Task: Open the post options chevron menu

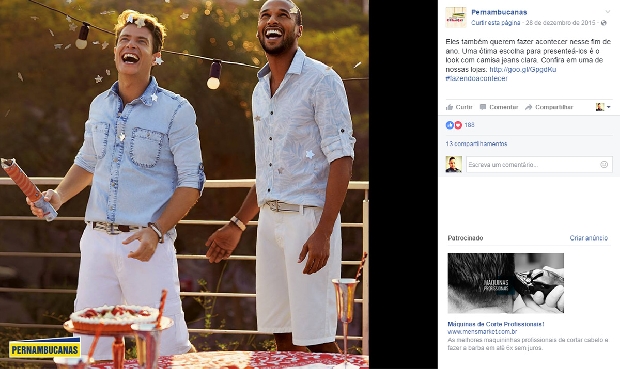Action: (608, 12)
